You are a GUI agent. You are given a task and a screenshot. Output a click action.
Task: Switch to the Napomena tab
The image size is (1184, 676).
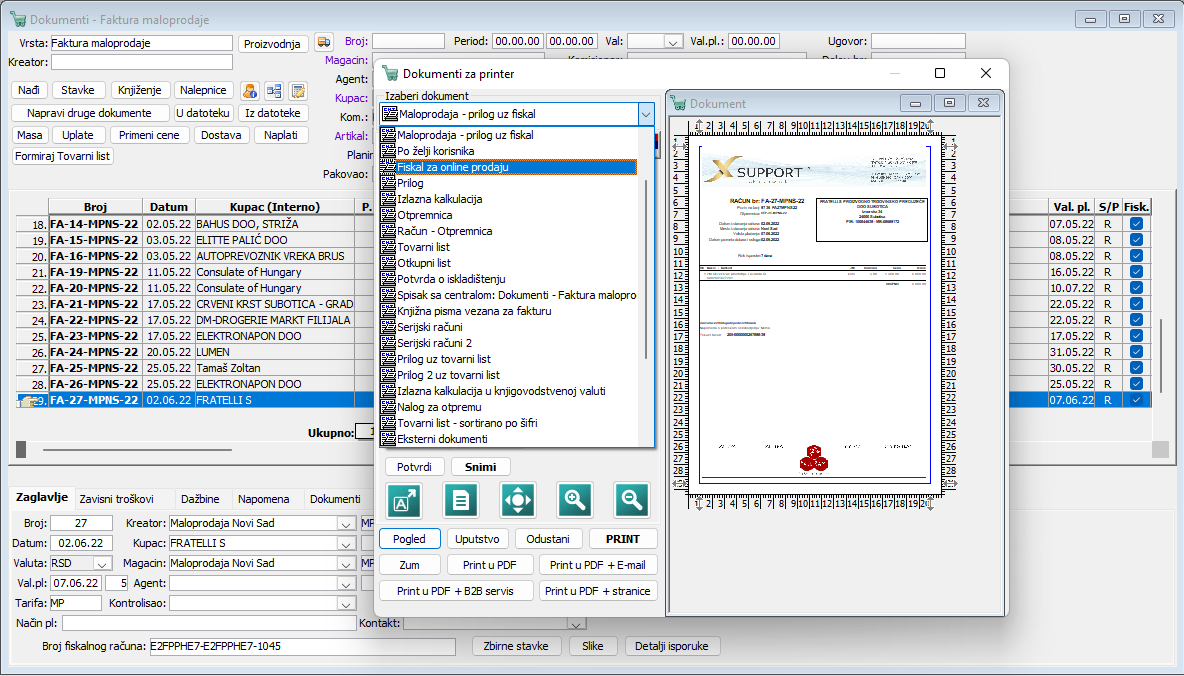click(x=264, y=499)
